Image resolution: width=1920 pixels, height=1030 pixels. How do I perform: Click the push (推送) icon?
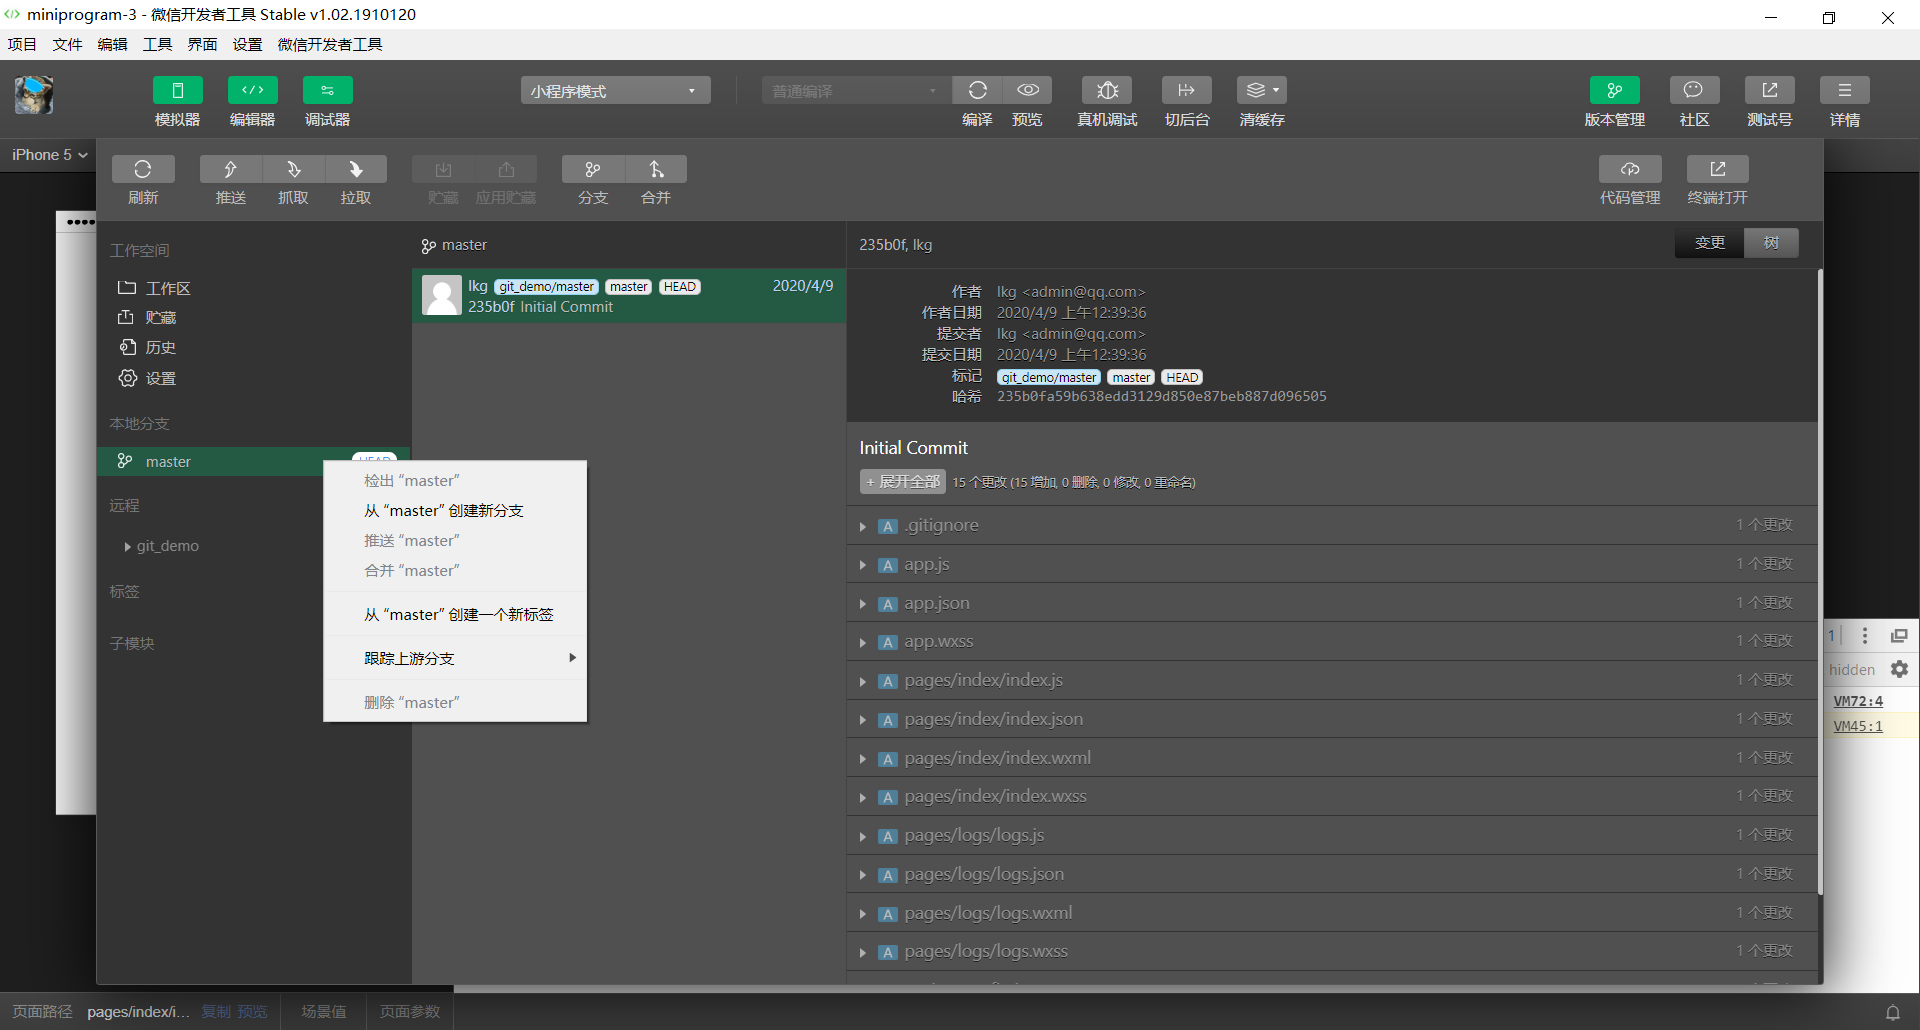pos(231,169)
